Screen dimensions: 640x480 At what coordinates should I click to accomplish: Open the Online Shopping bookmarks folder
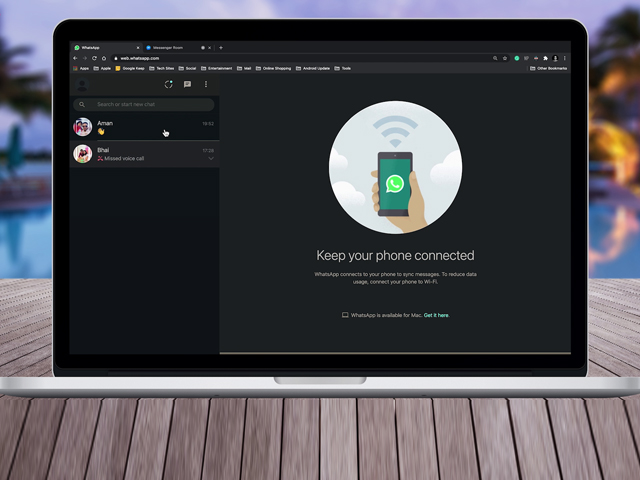(x=273, y=69)
